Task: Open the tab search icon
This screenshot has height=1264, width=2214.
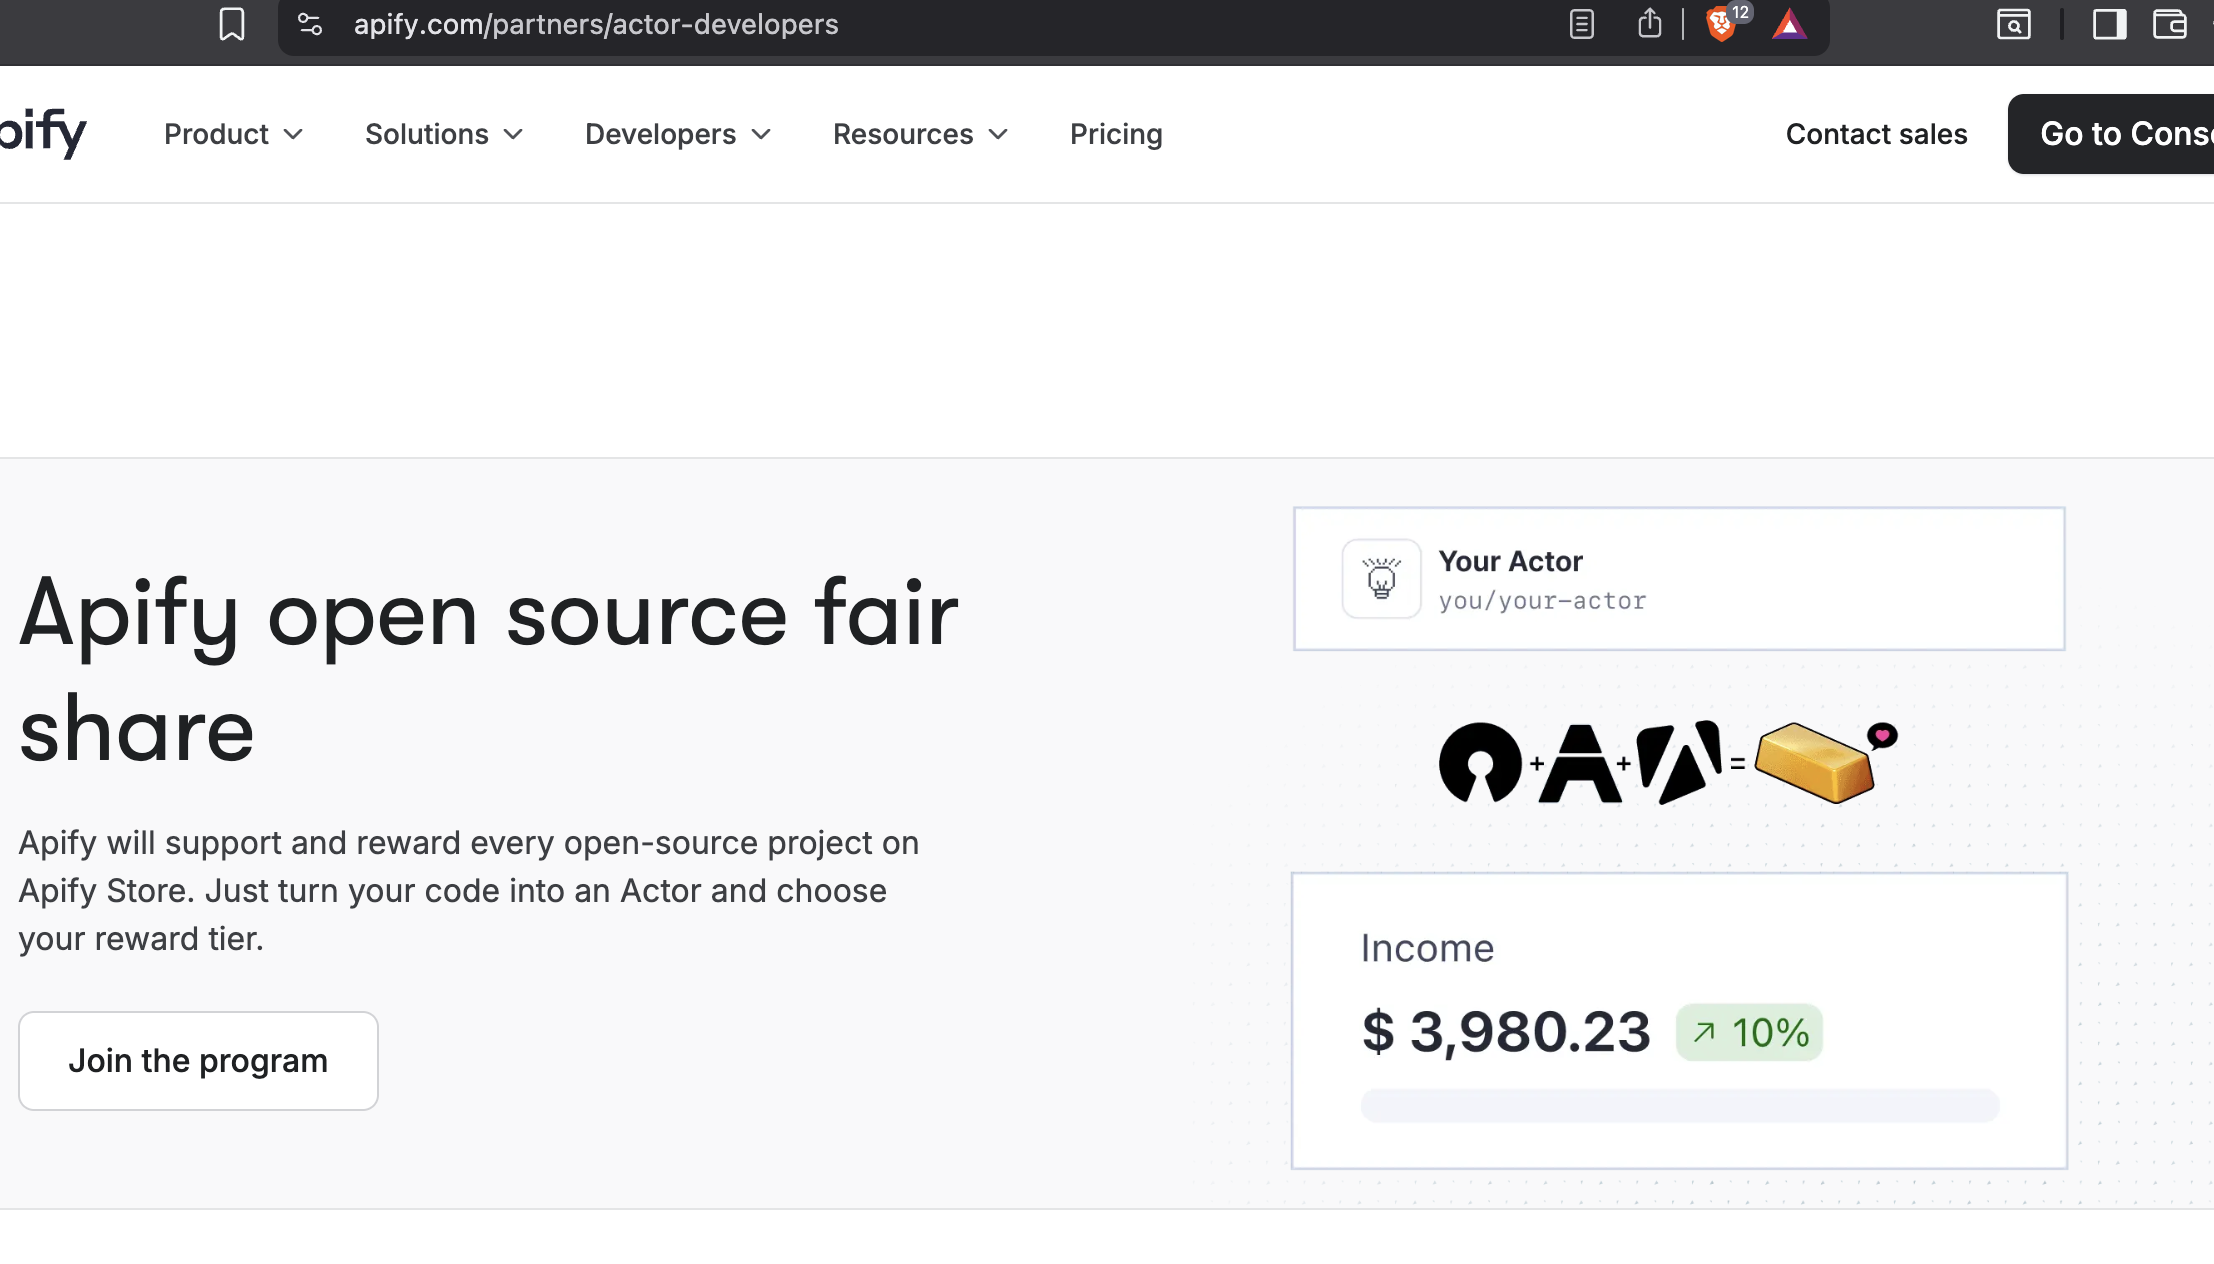Action: point(2013,24)
